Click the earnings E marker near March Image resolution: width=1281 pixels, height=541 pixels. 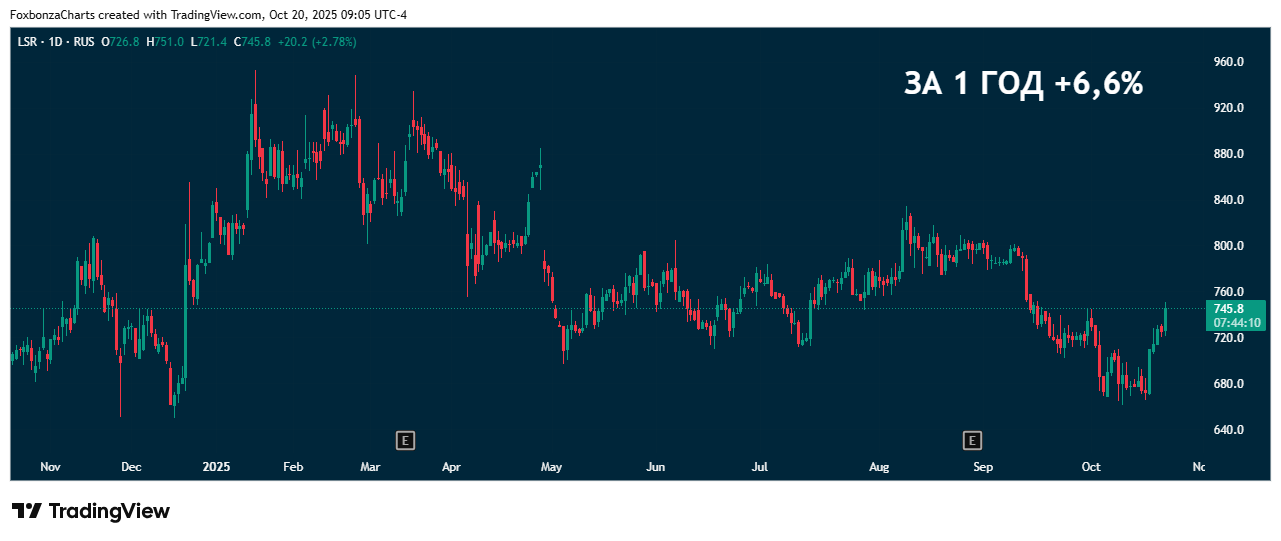pos(405,440)
